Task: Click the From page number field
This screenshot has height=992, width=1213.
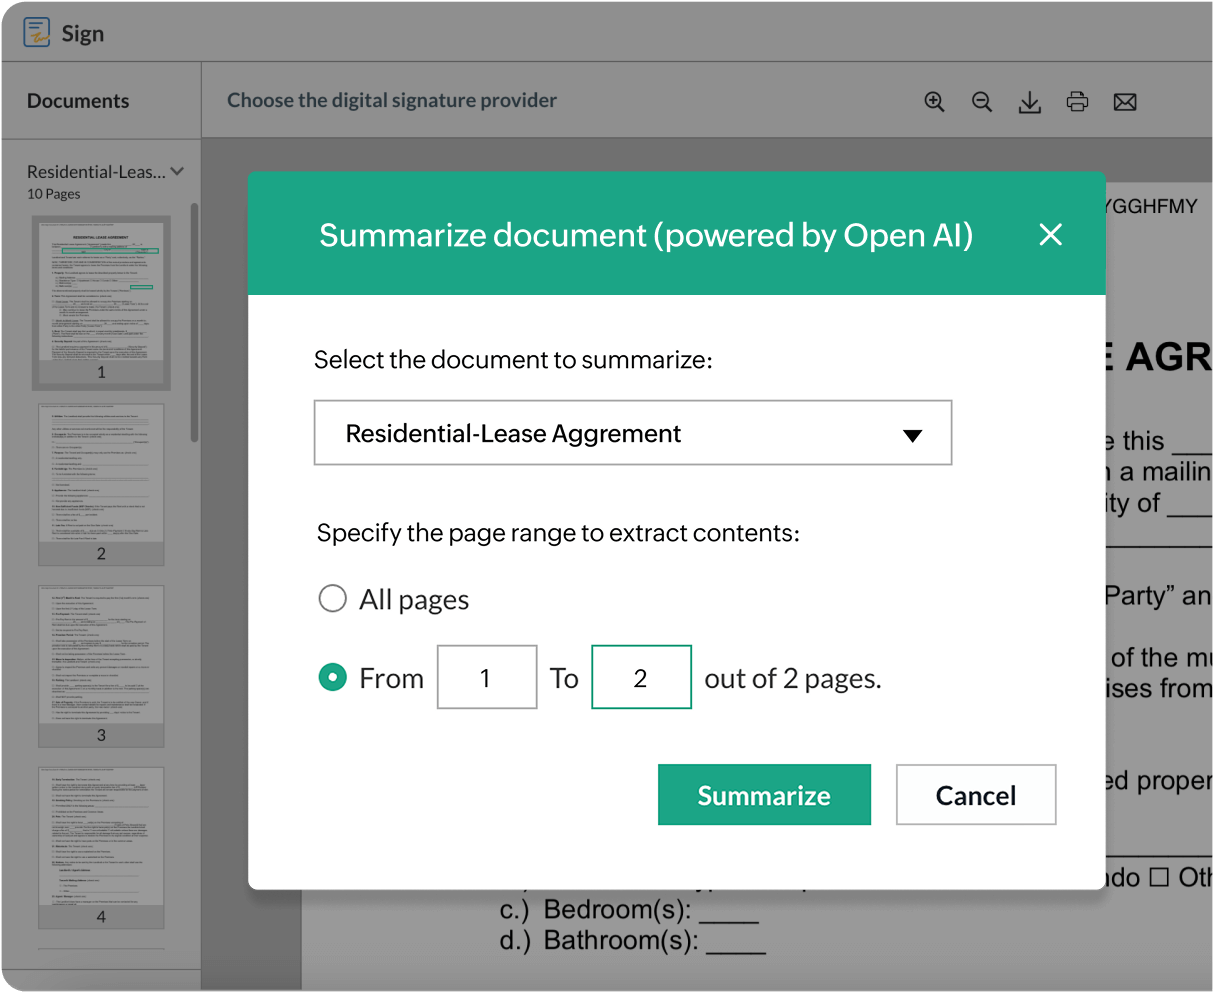Action: [487, 677]
